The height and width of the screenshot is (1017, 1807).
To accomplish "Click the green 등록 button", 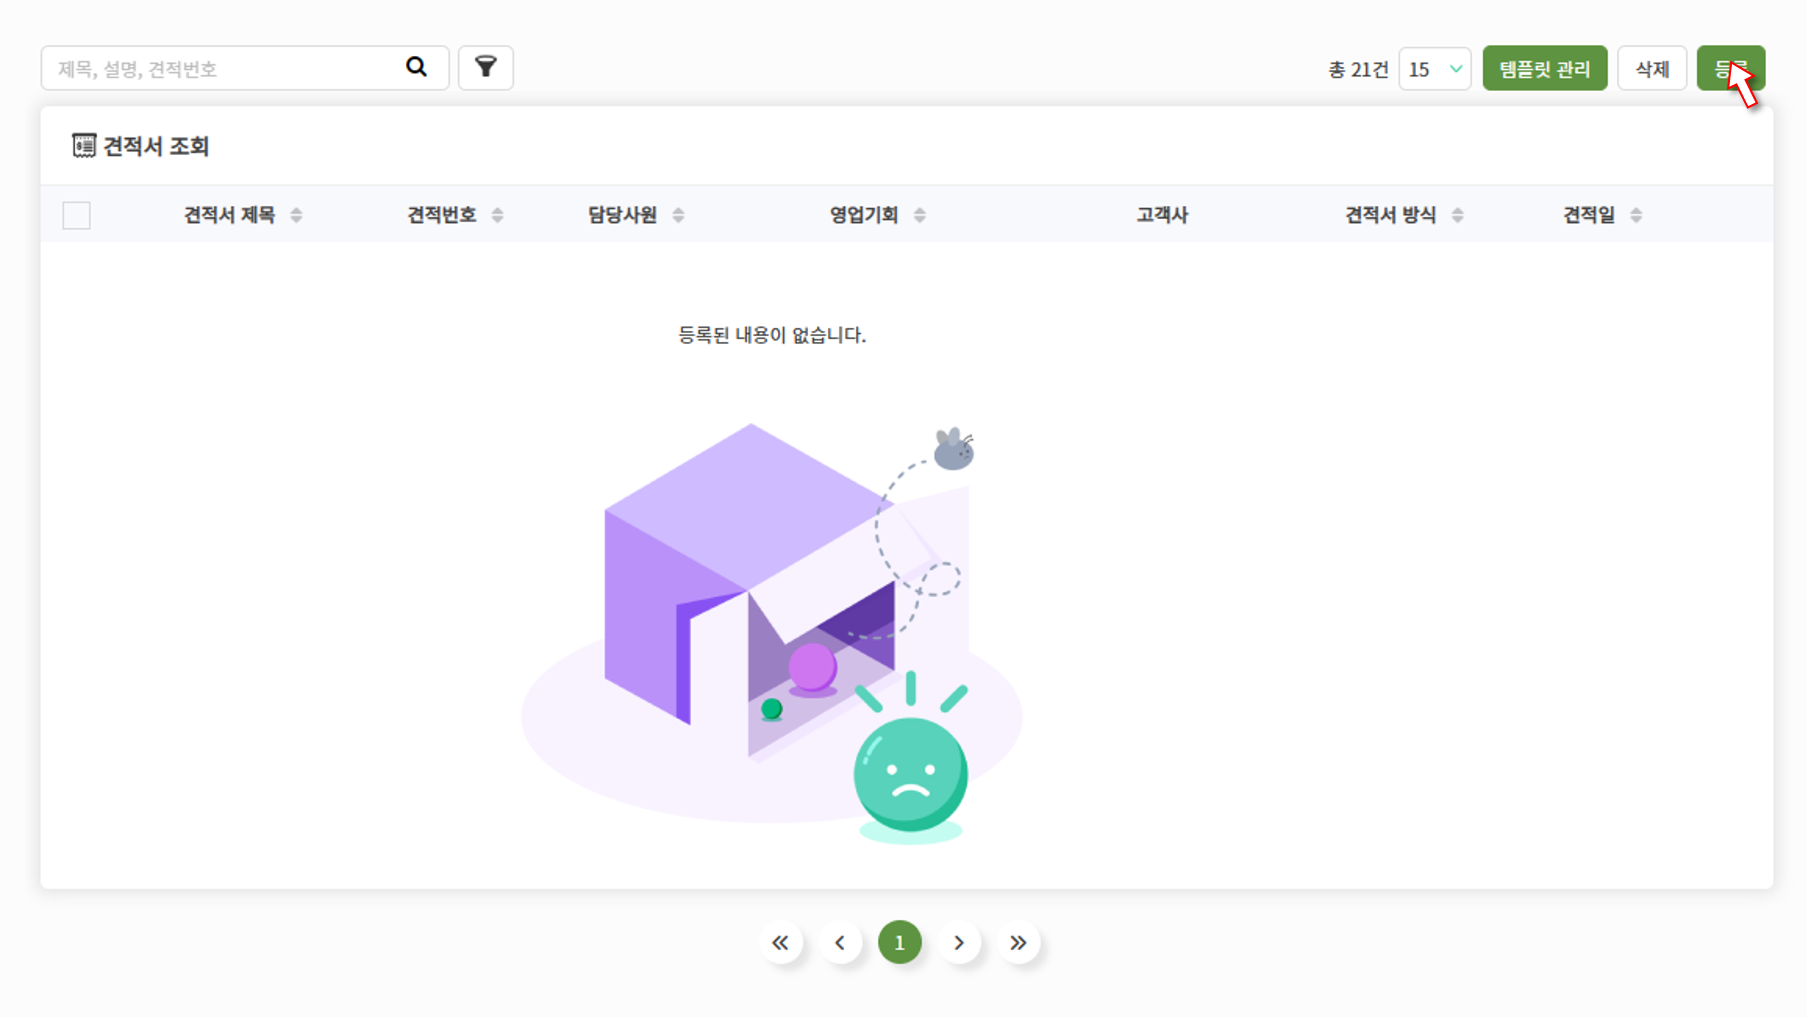I will 1731,68.
